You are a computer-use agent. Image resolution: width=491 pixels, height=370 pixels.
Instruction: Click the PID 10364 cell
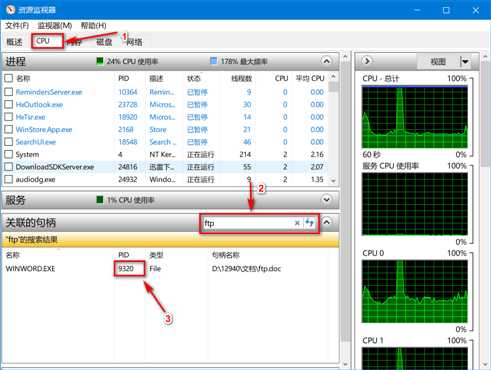(128, 92)
